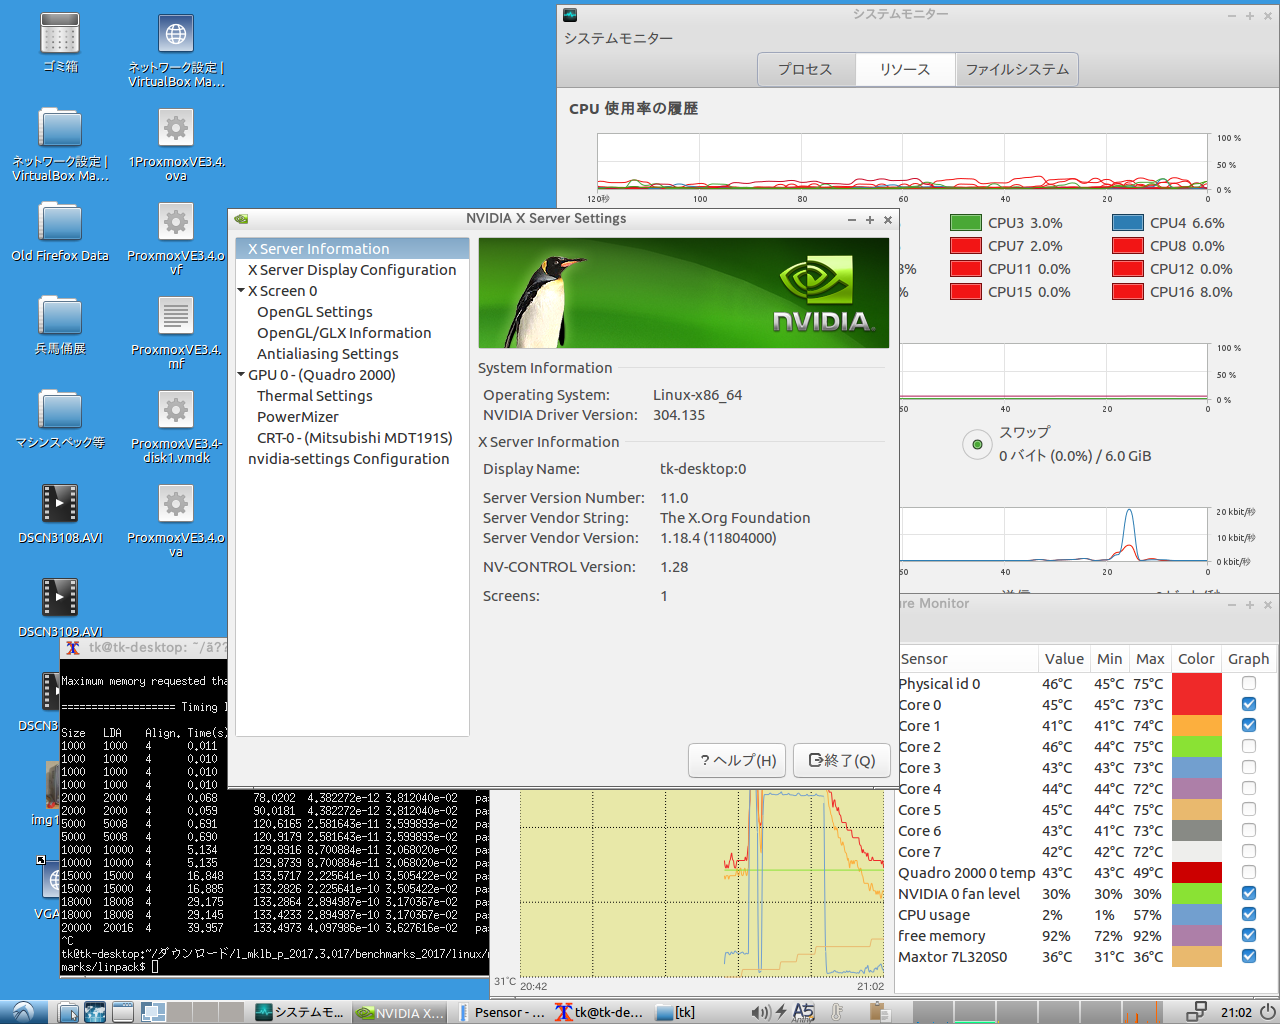Image resolution: width=1280 pixels, height=1024 pixels.
Task: Uncheck graph for NVIDIA 0 fan level
Action: pyautogui.click(x=1248, y=894)
